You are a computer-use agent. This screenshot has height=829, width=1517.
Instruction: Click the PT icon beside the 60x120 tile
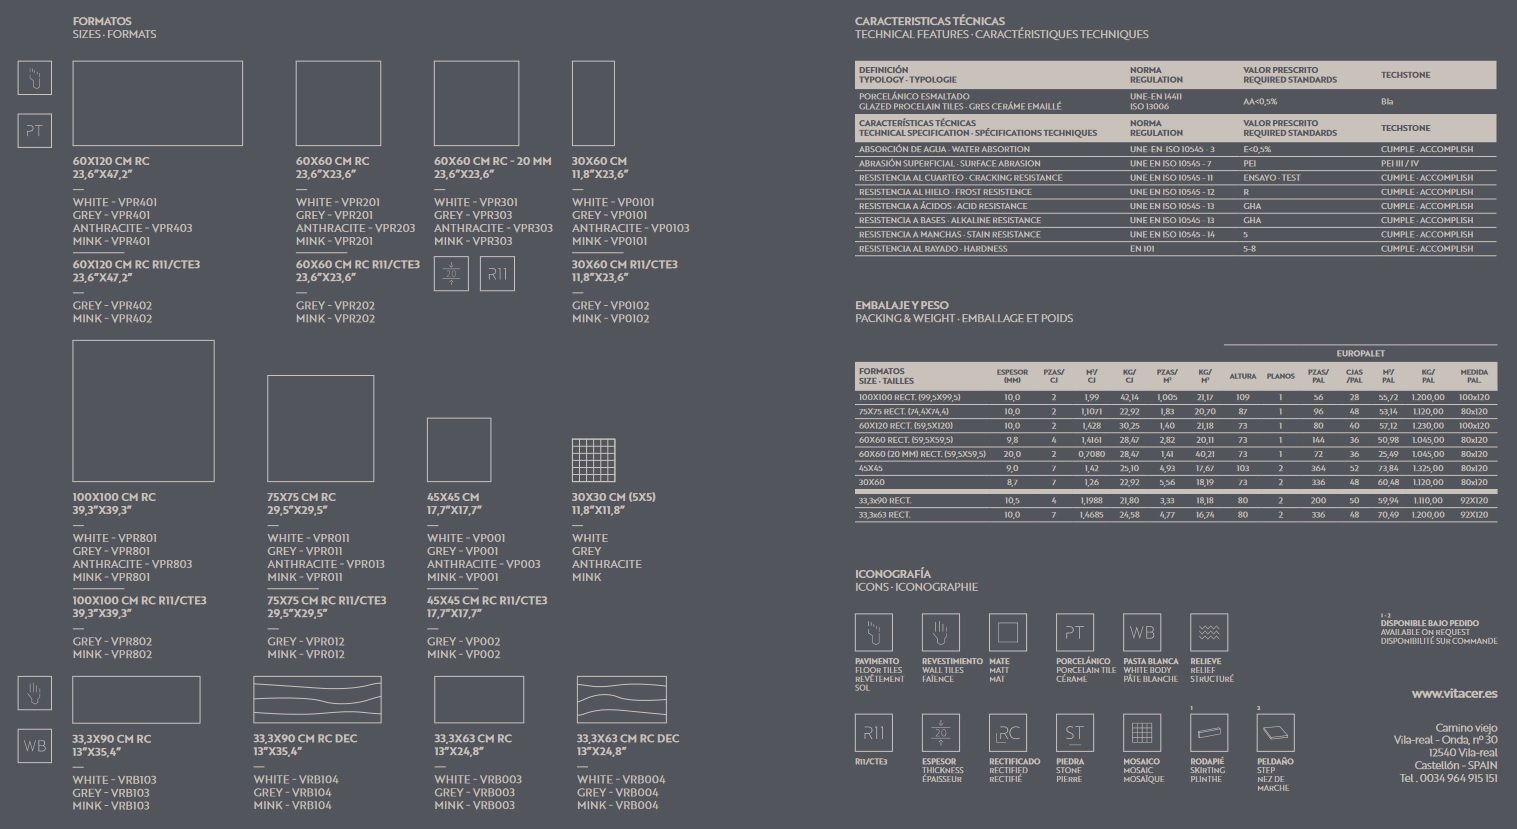click(35, 130)
